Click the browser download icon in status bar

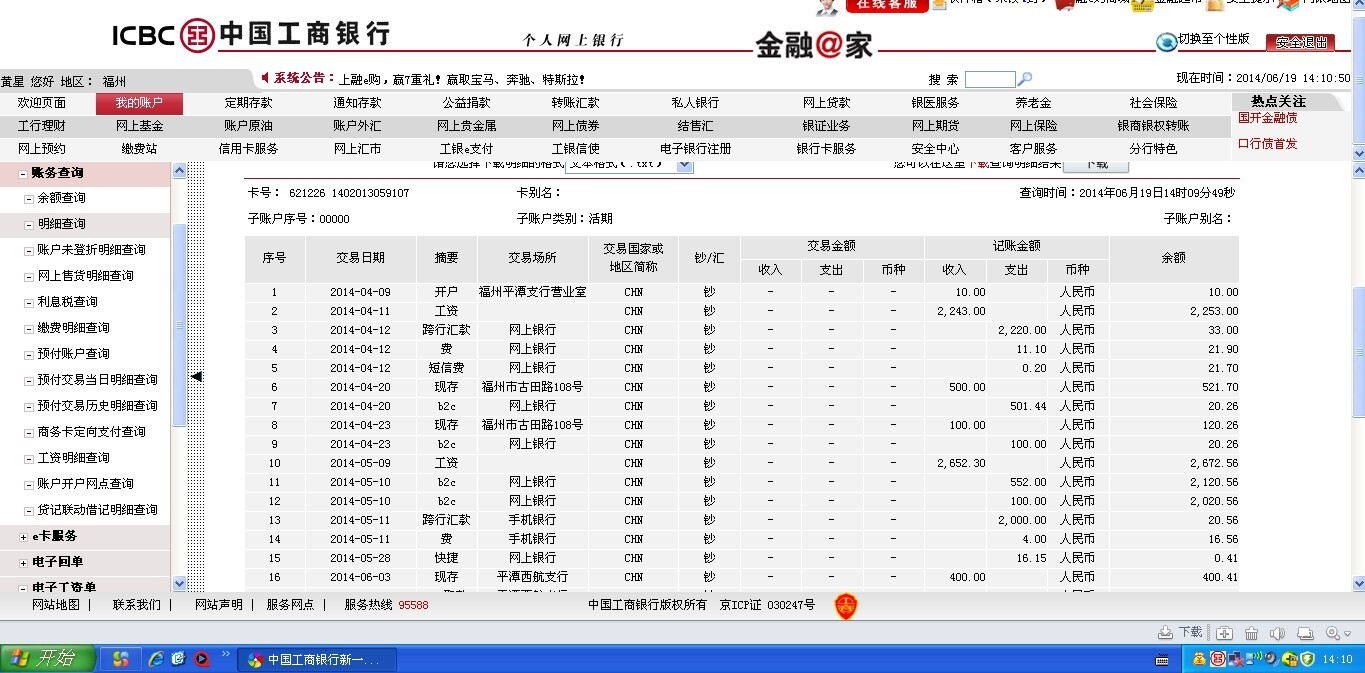(x=1165, y=633)
